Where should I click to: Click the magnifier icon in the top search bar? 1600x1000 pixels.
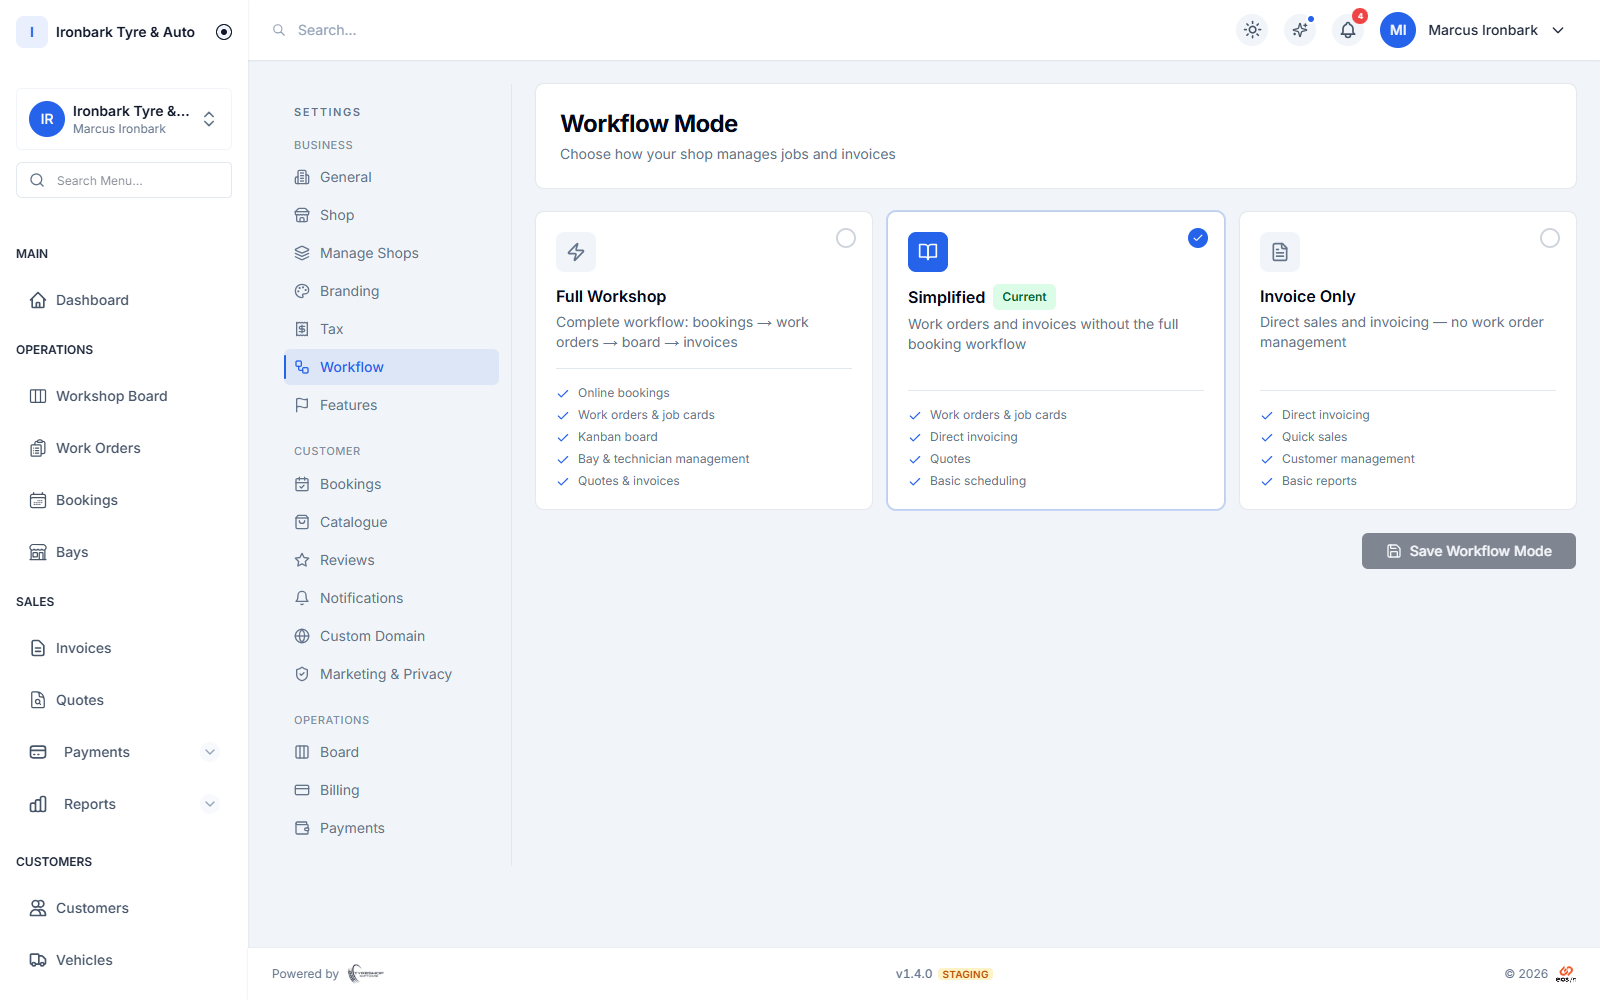[279, 30]
